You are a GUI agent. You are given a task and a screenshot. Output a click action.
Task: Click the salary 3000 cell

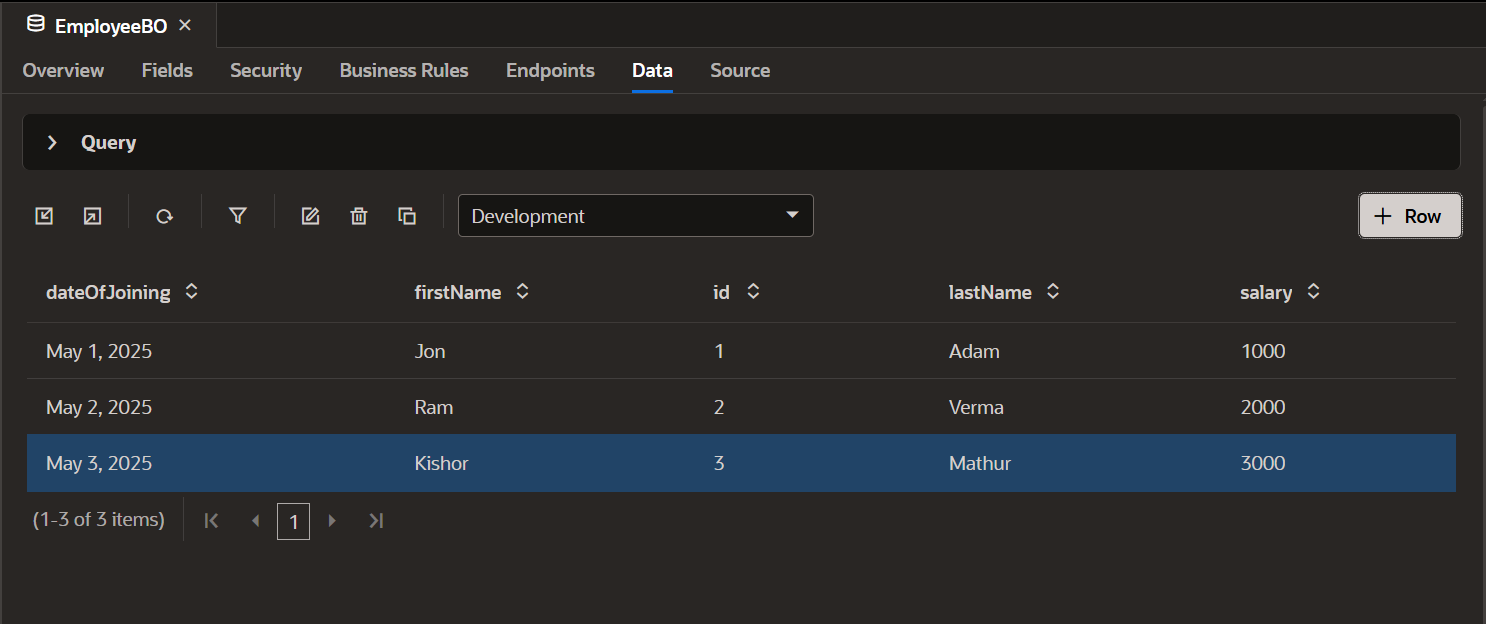[1263, 463]
